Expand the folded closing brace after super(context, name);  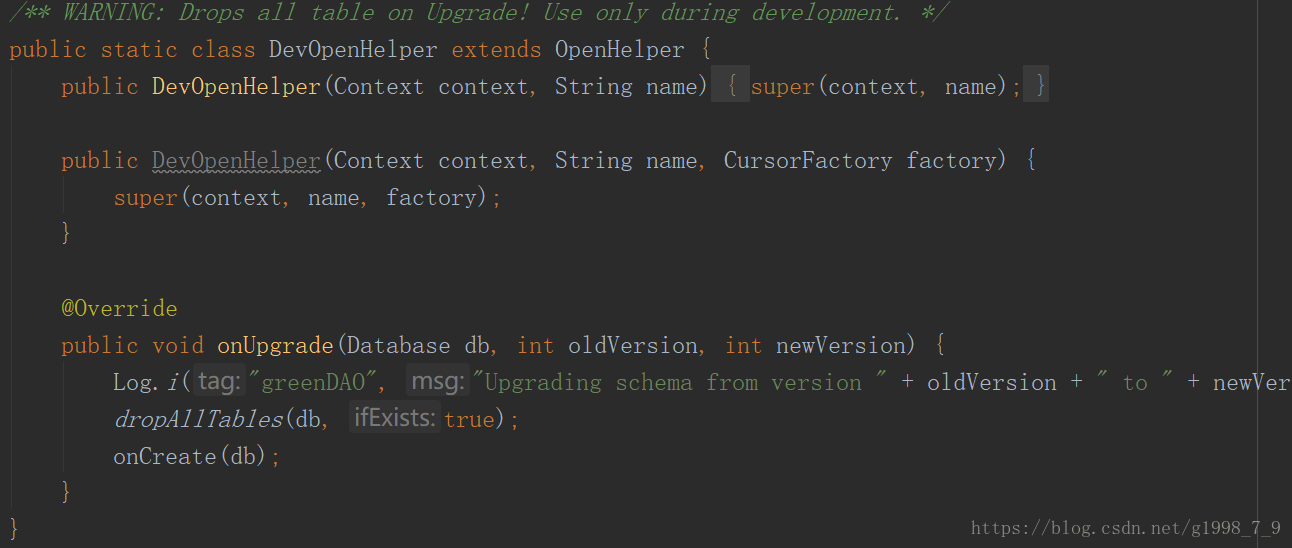pos(1036,86)
